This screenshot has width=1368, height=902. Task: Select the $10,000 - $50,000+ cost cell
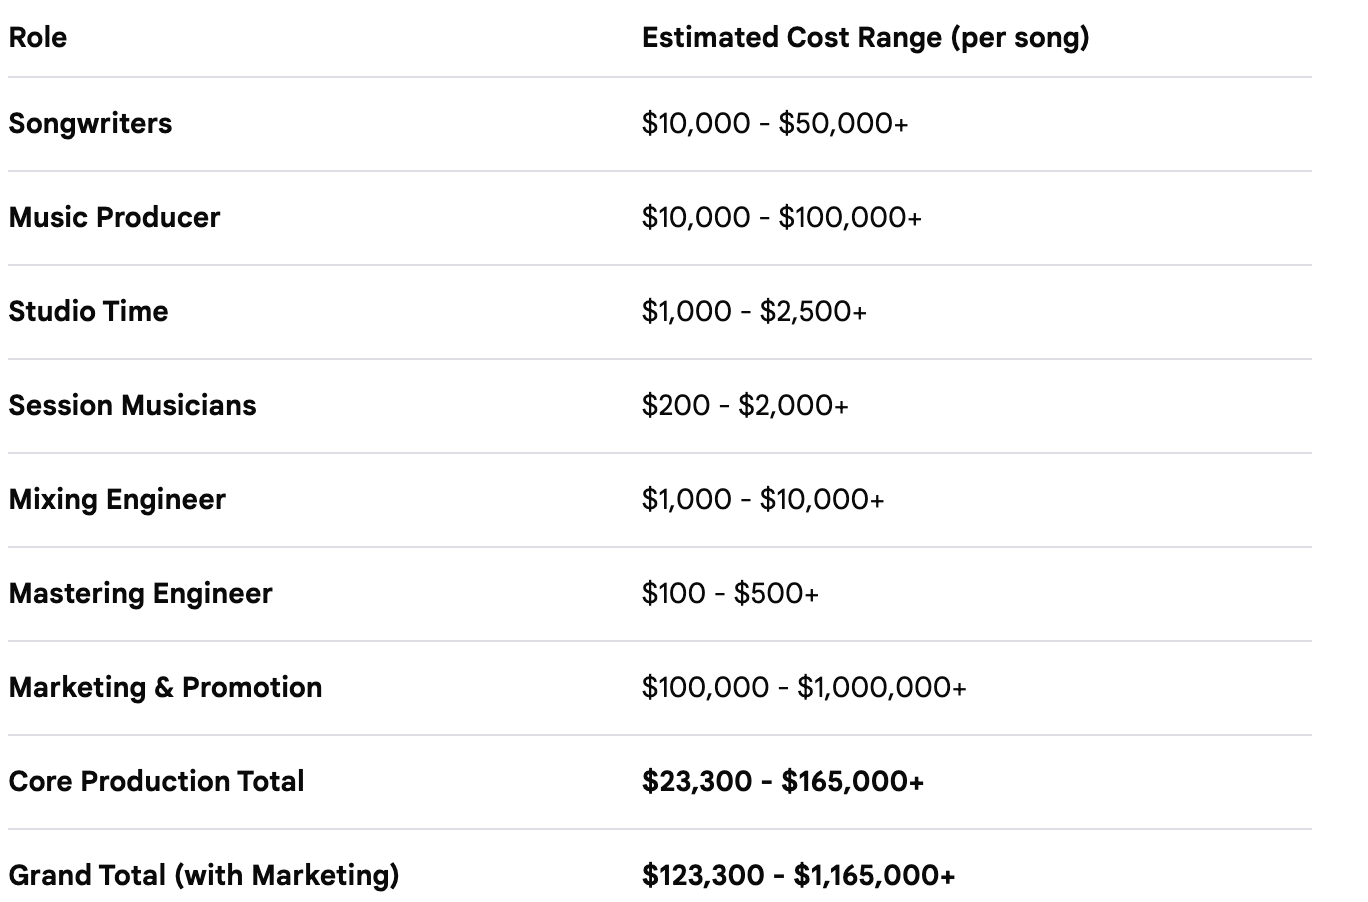pos(774,124)
